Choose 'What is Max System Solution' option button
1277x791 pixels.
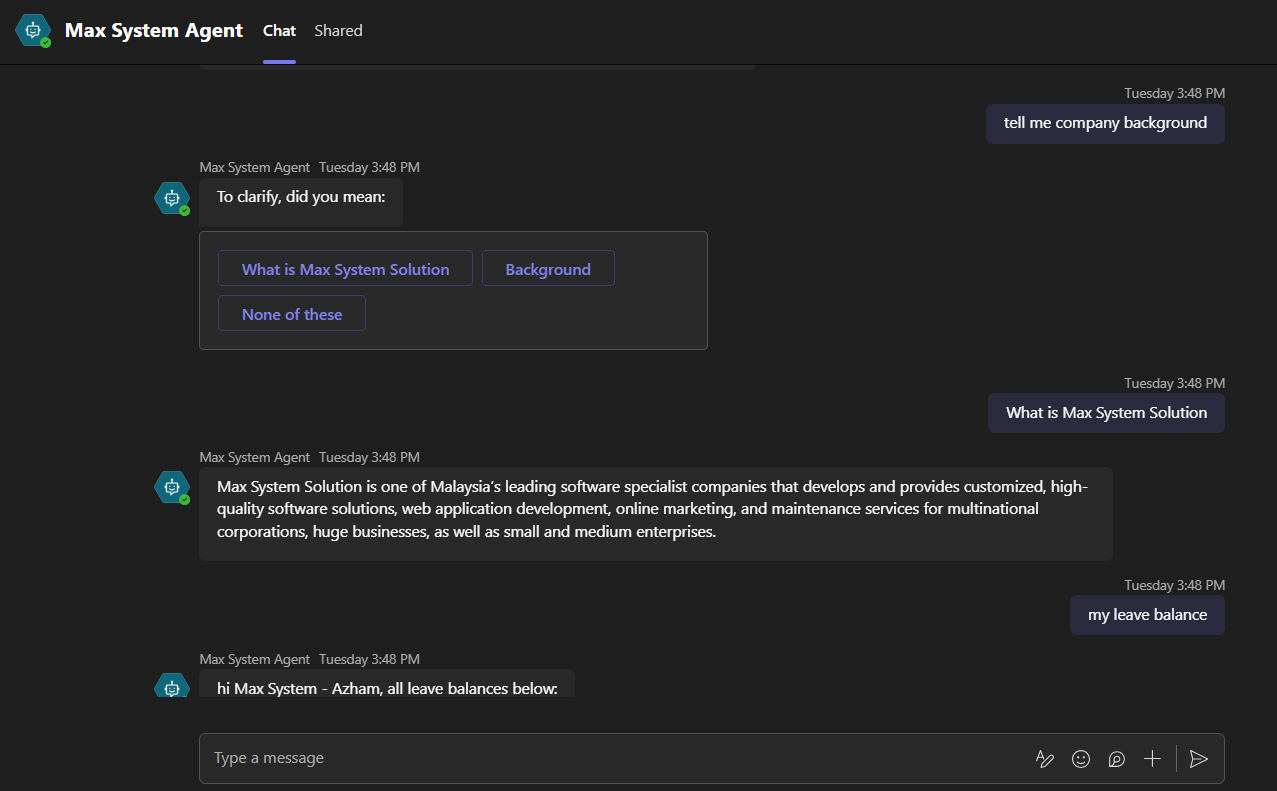click(x=345, y=269)
